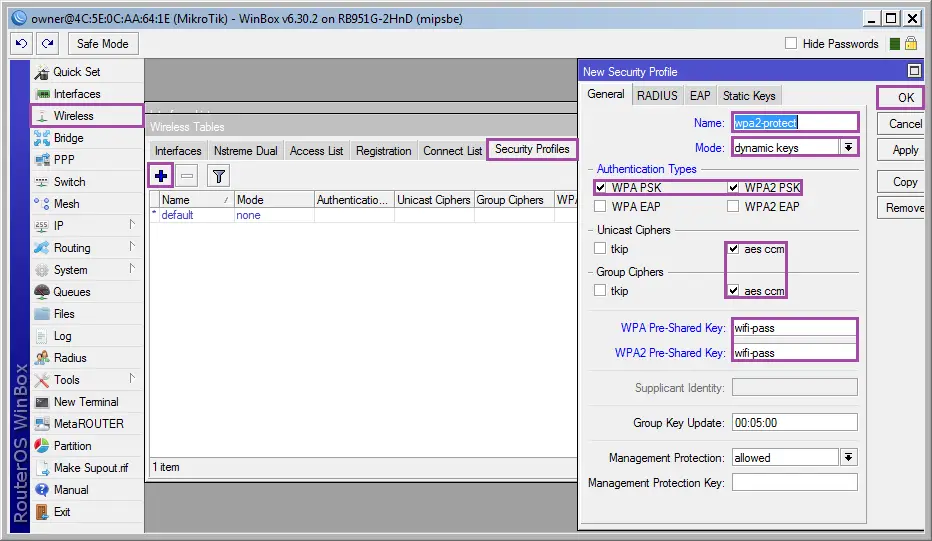Click the Management Protection Key field

coord(795,482)
